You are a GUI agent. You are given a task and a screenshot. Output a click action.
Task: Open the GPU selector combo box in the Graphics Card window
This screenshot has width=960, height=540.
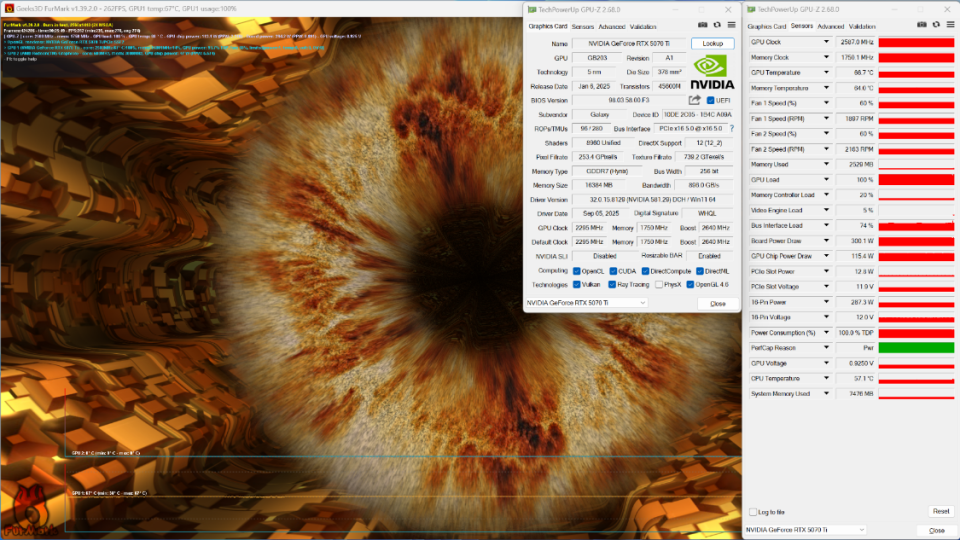[587, 302]
